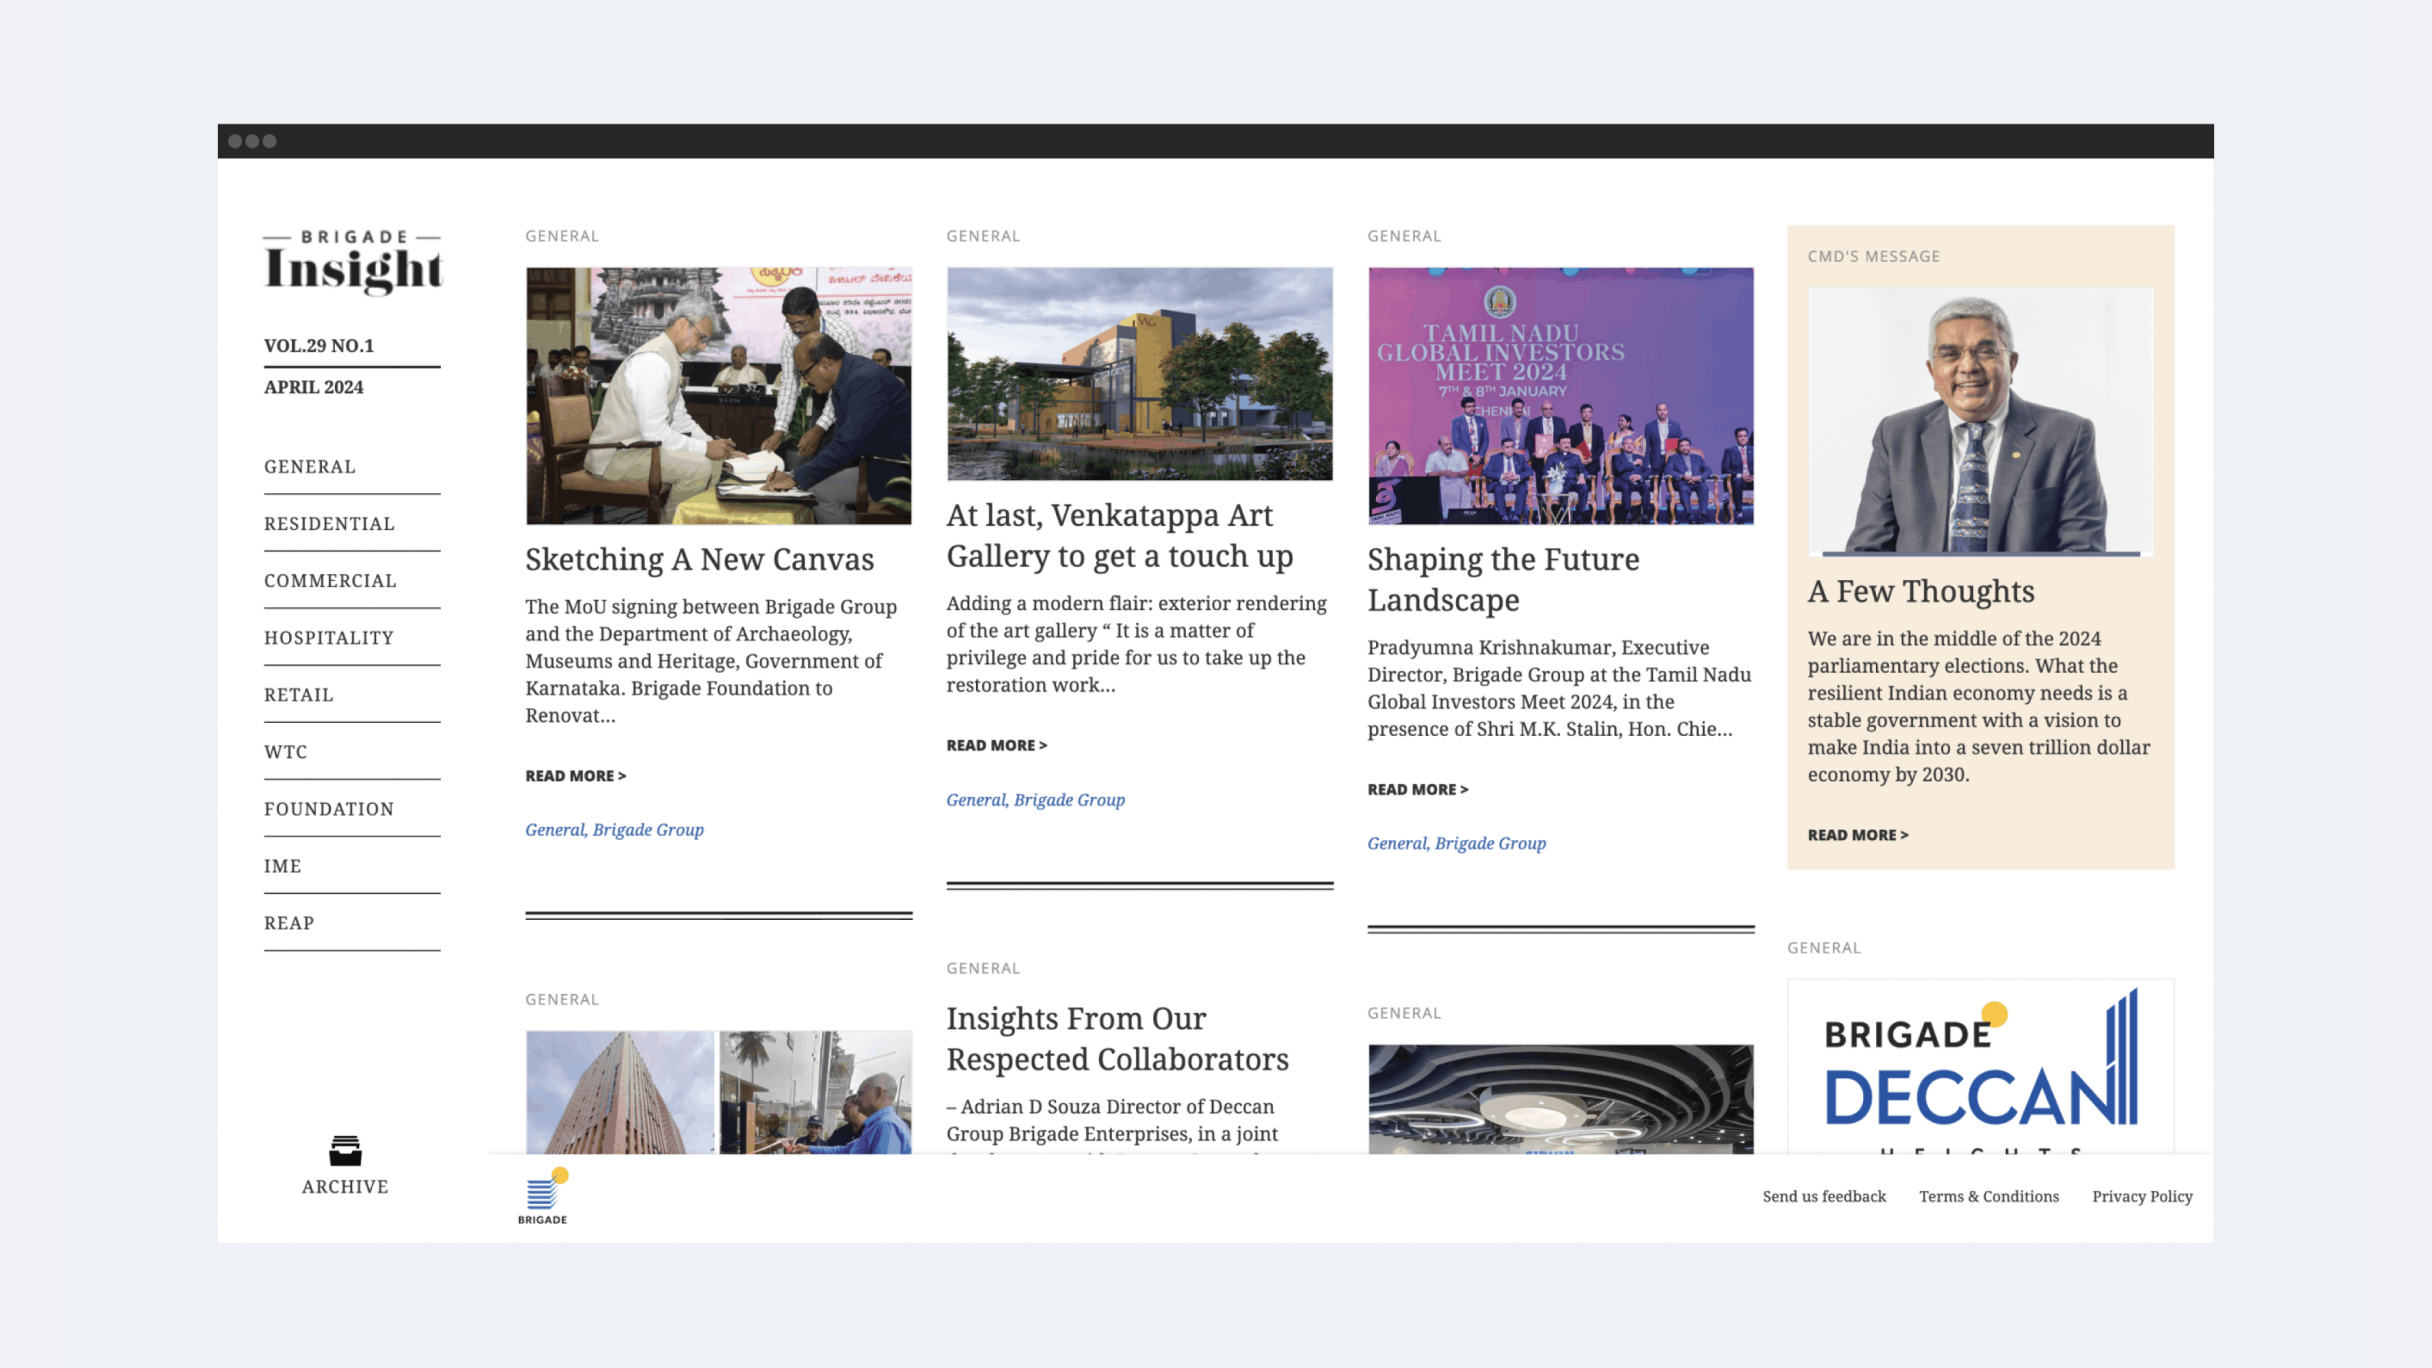This screenshot has height=1368, width=2432.
Task: Select the IME sidebar category
Action: pos(283,865)
